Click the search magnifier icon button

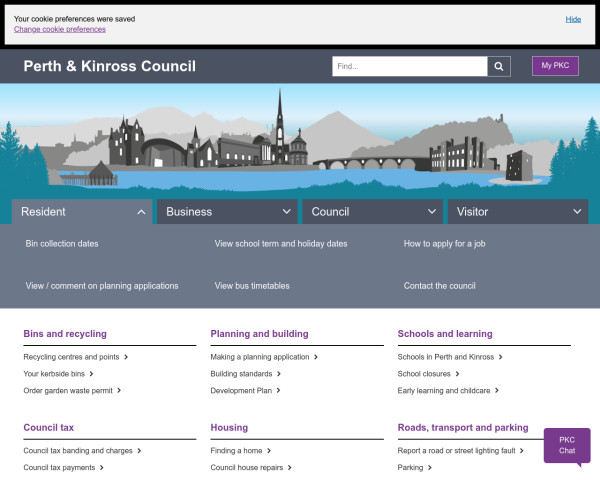499,67
